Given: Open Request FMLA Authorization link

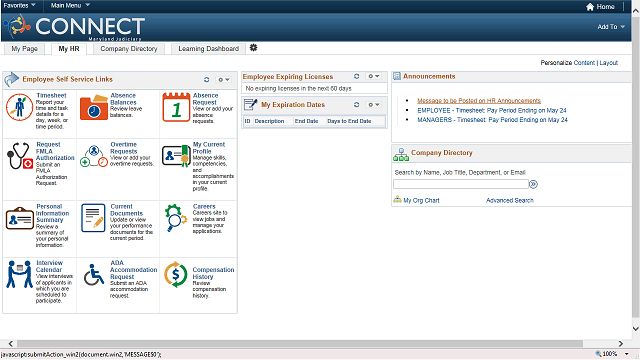Looking at the screenshot, I should click(x=55, y=151).
